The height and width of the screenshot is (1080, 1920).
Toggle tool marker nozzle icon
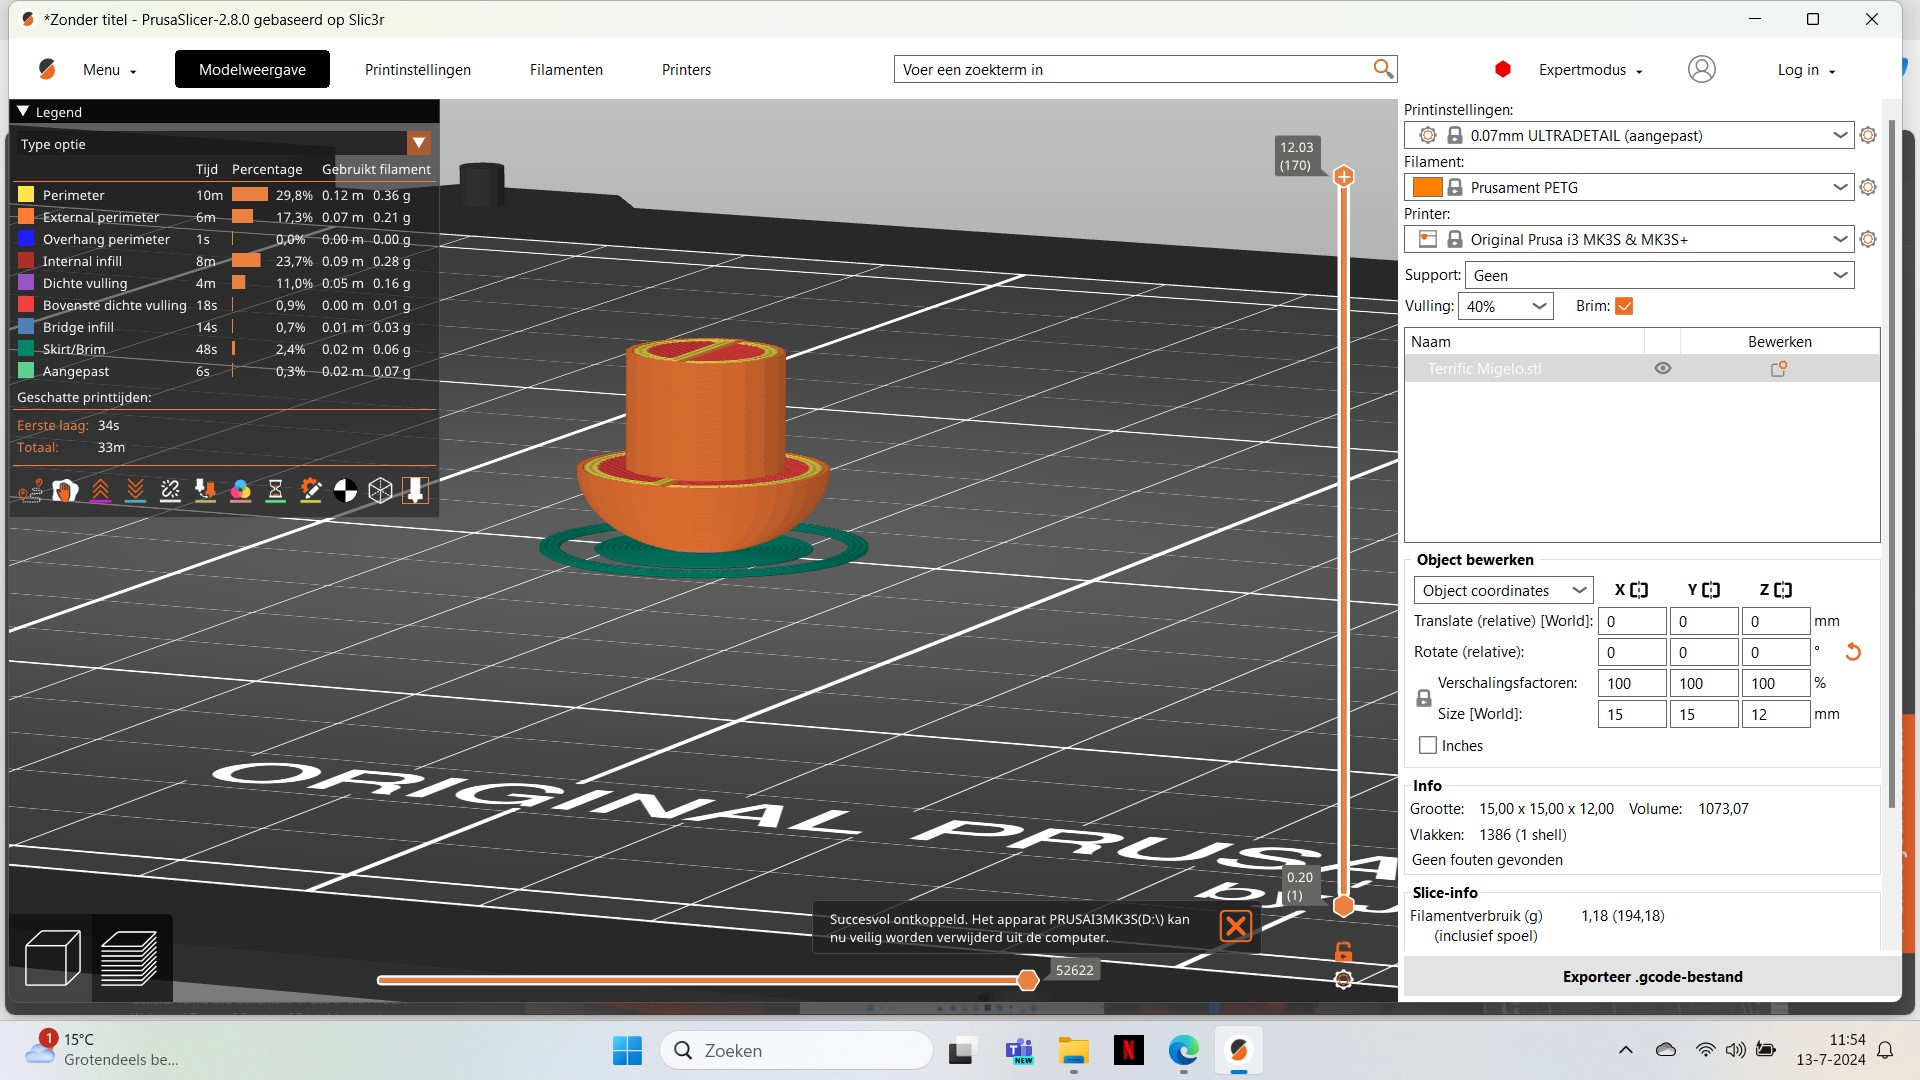pyautogui.click(x=415, y=490)
